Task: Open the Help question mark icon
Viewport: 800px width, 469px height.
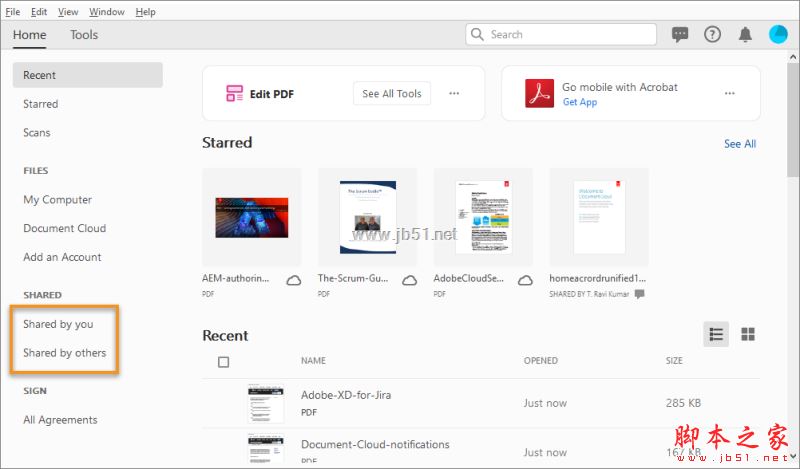Action: click(712, 35)
